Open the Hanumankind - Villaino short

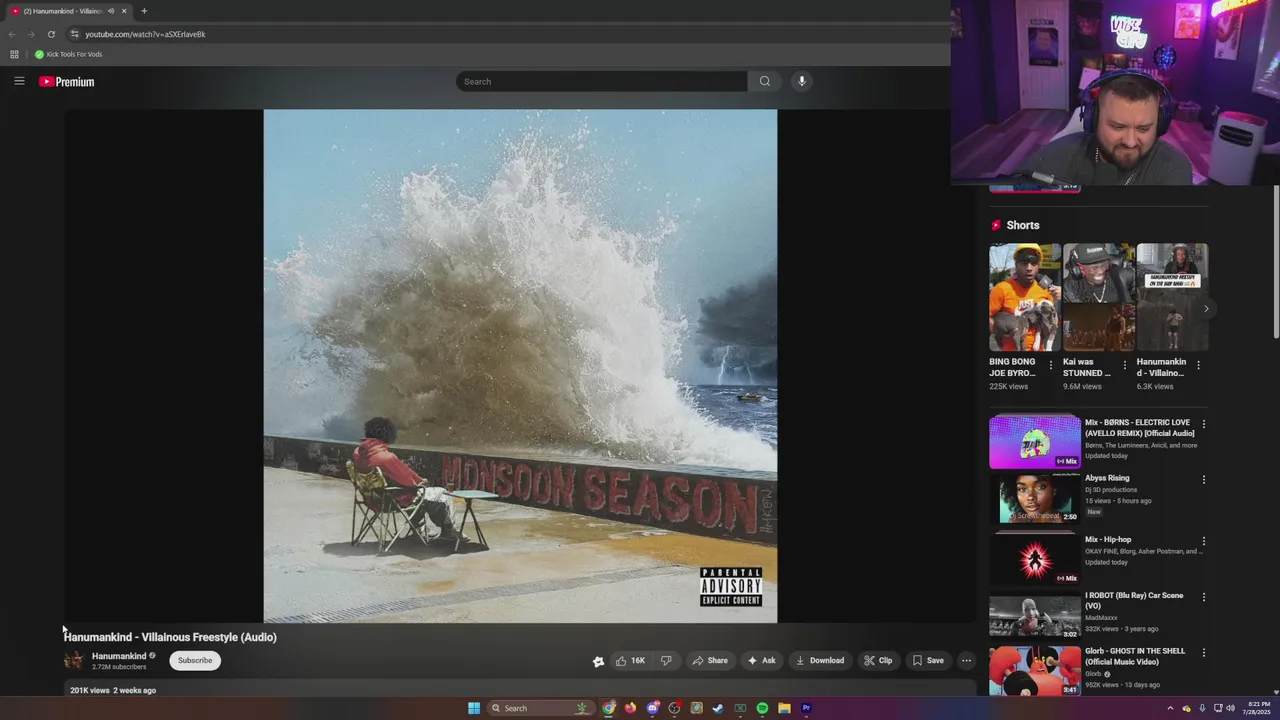[1172, 297]
